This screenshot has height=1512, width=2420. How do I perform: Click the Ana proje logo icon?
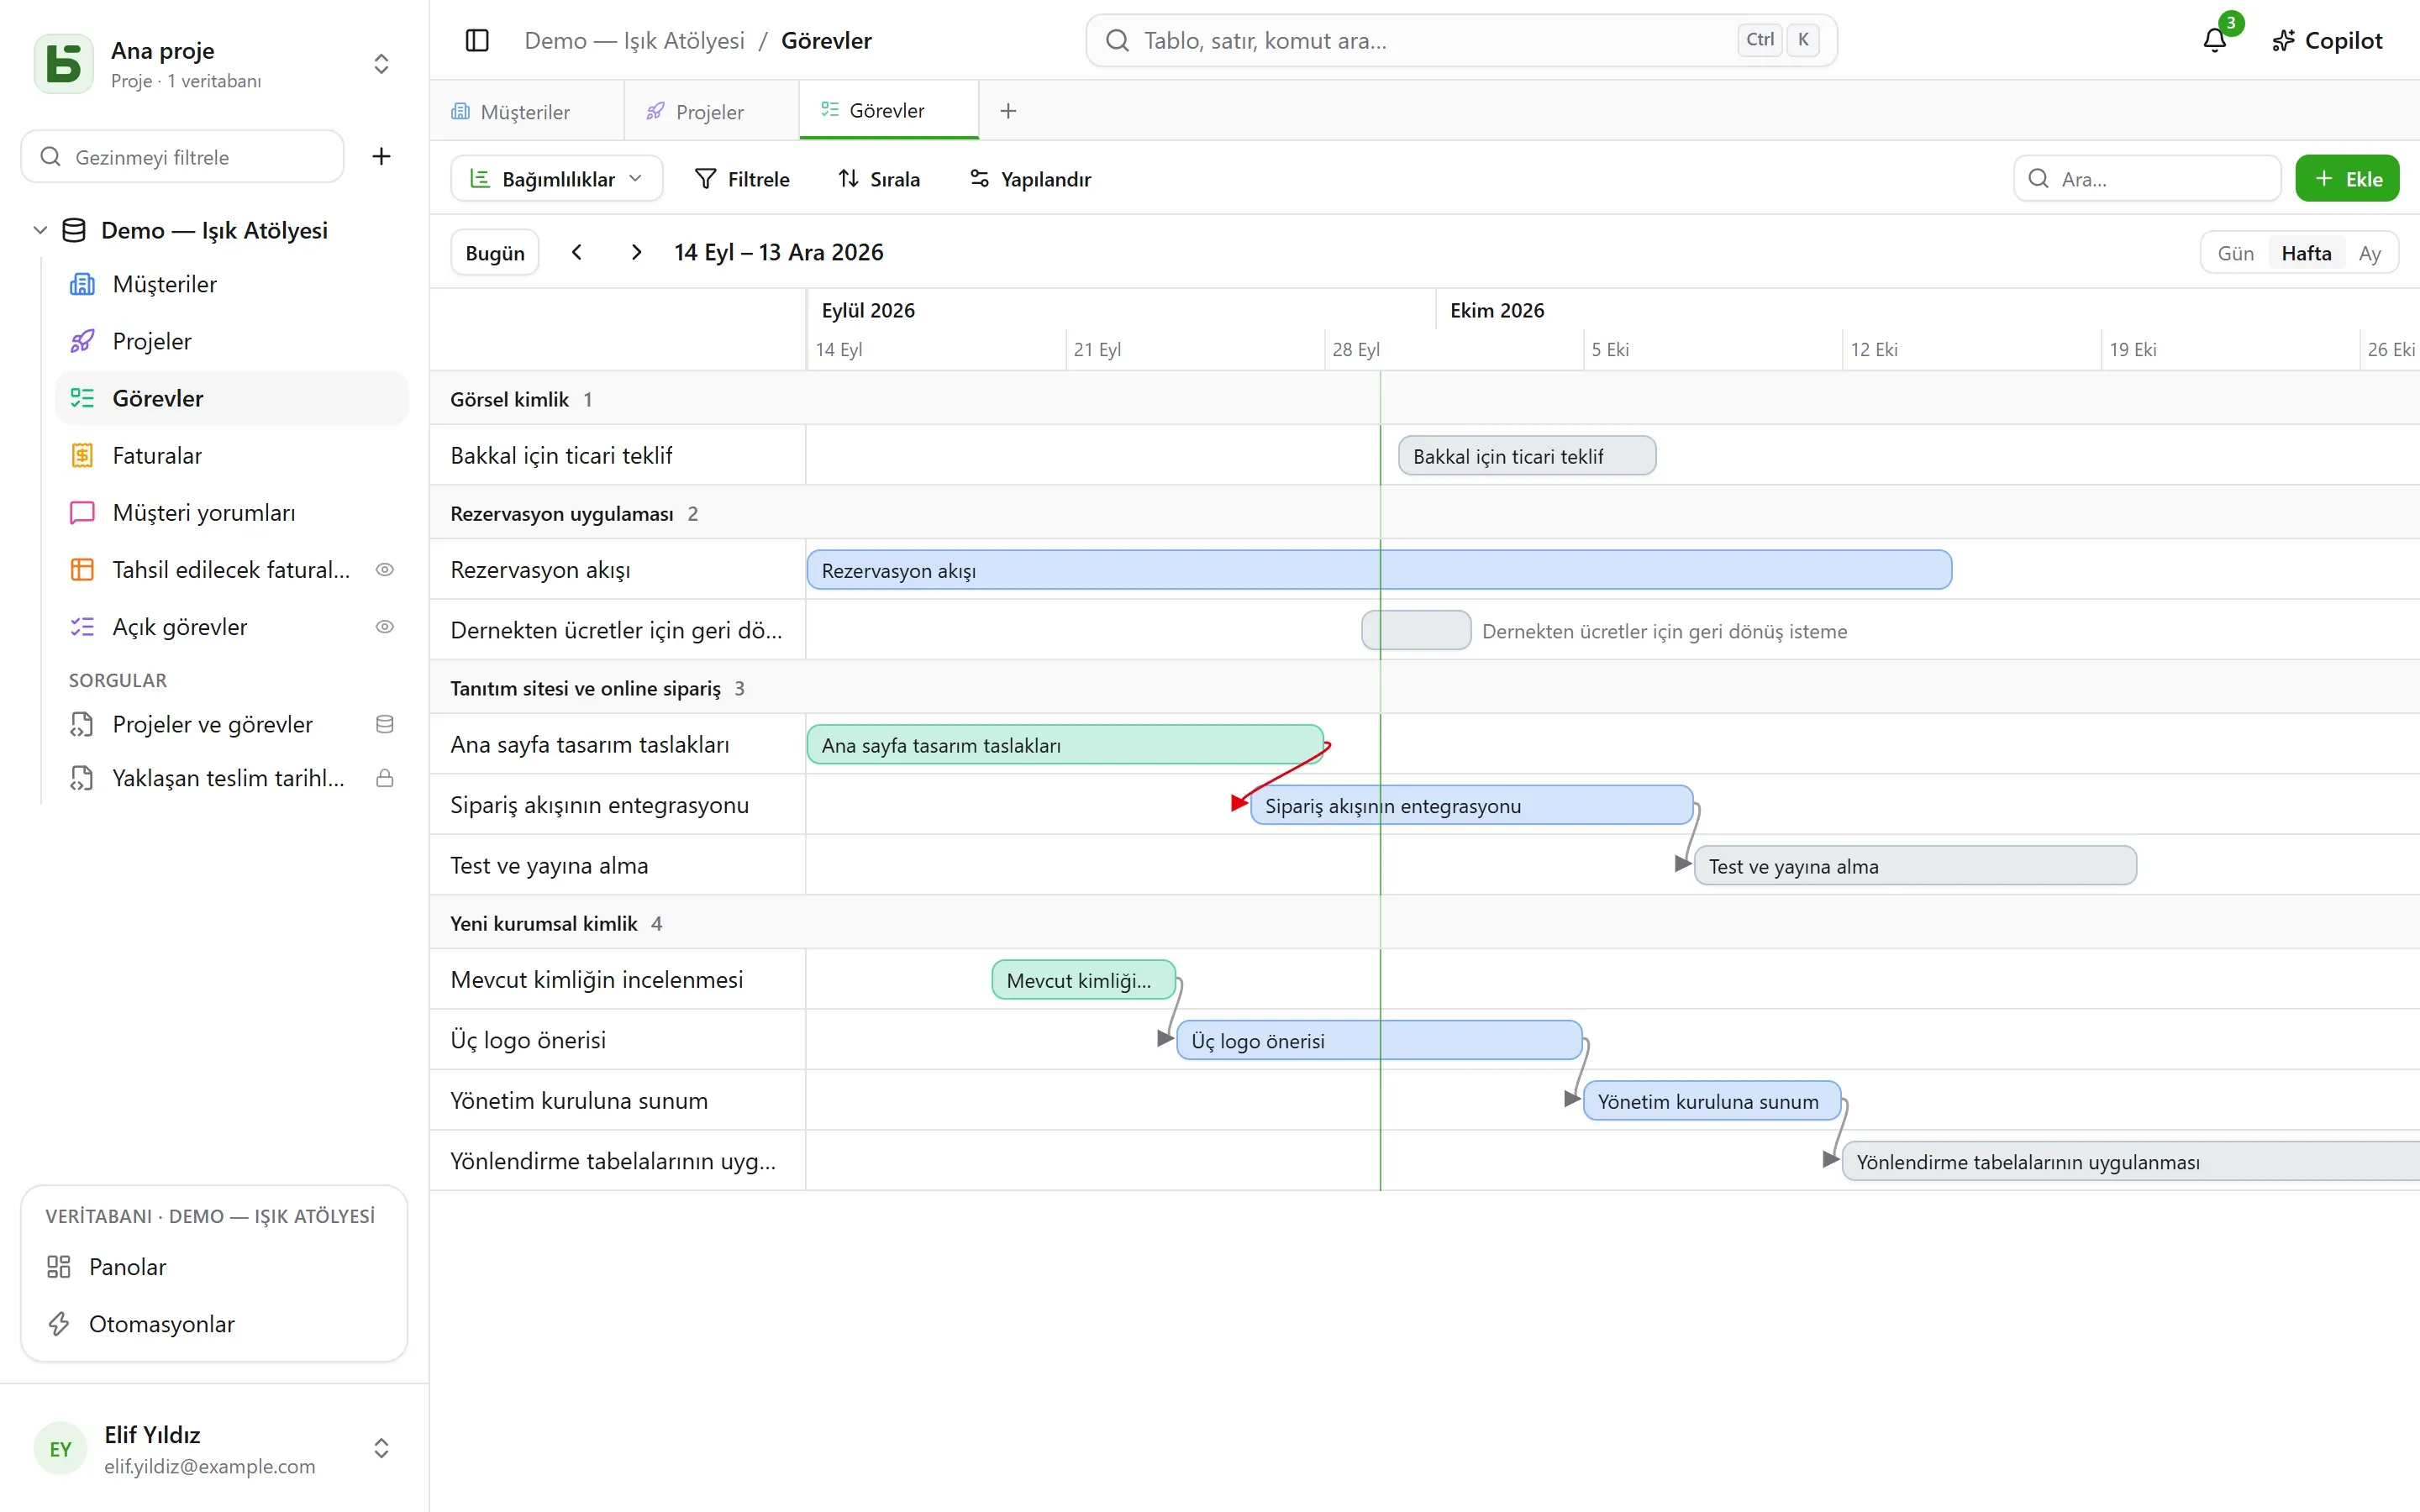[64, 64]
